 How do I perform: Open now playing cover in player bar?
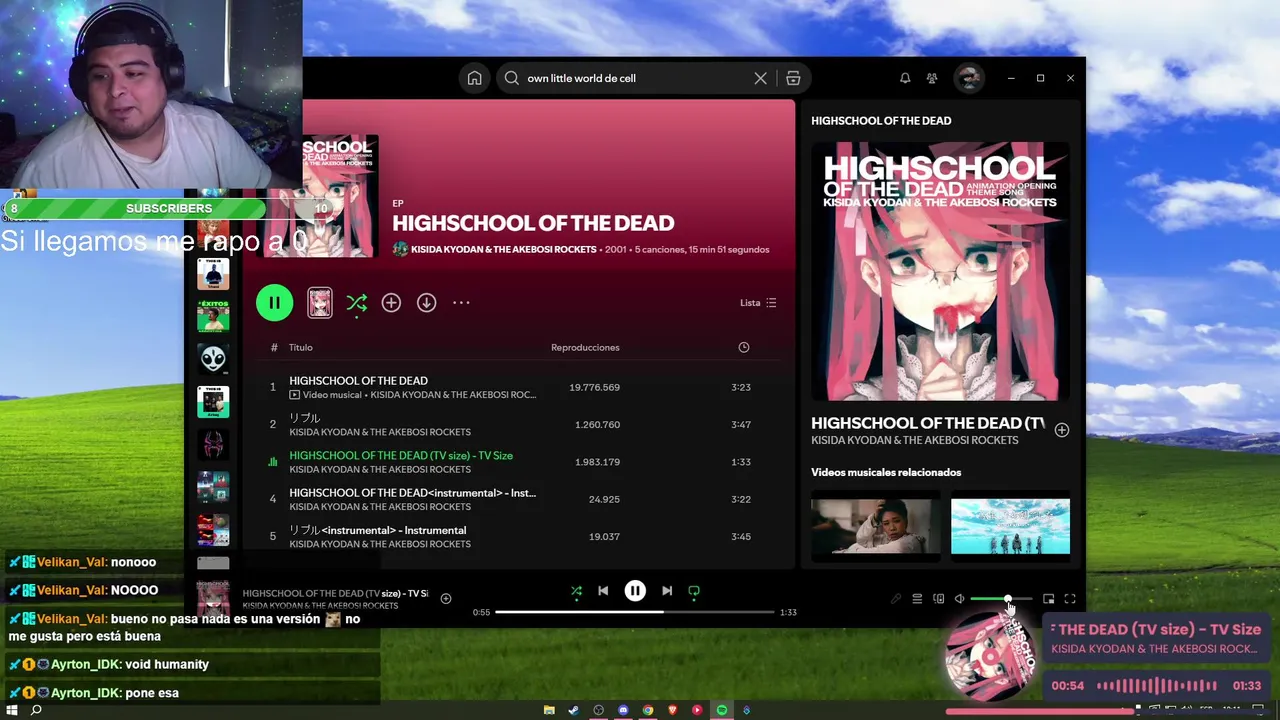point(213,598)
